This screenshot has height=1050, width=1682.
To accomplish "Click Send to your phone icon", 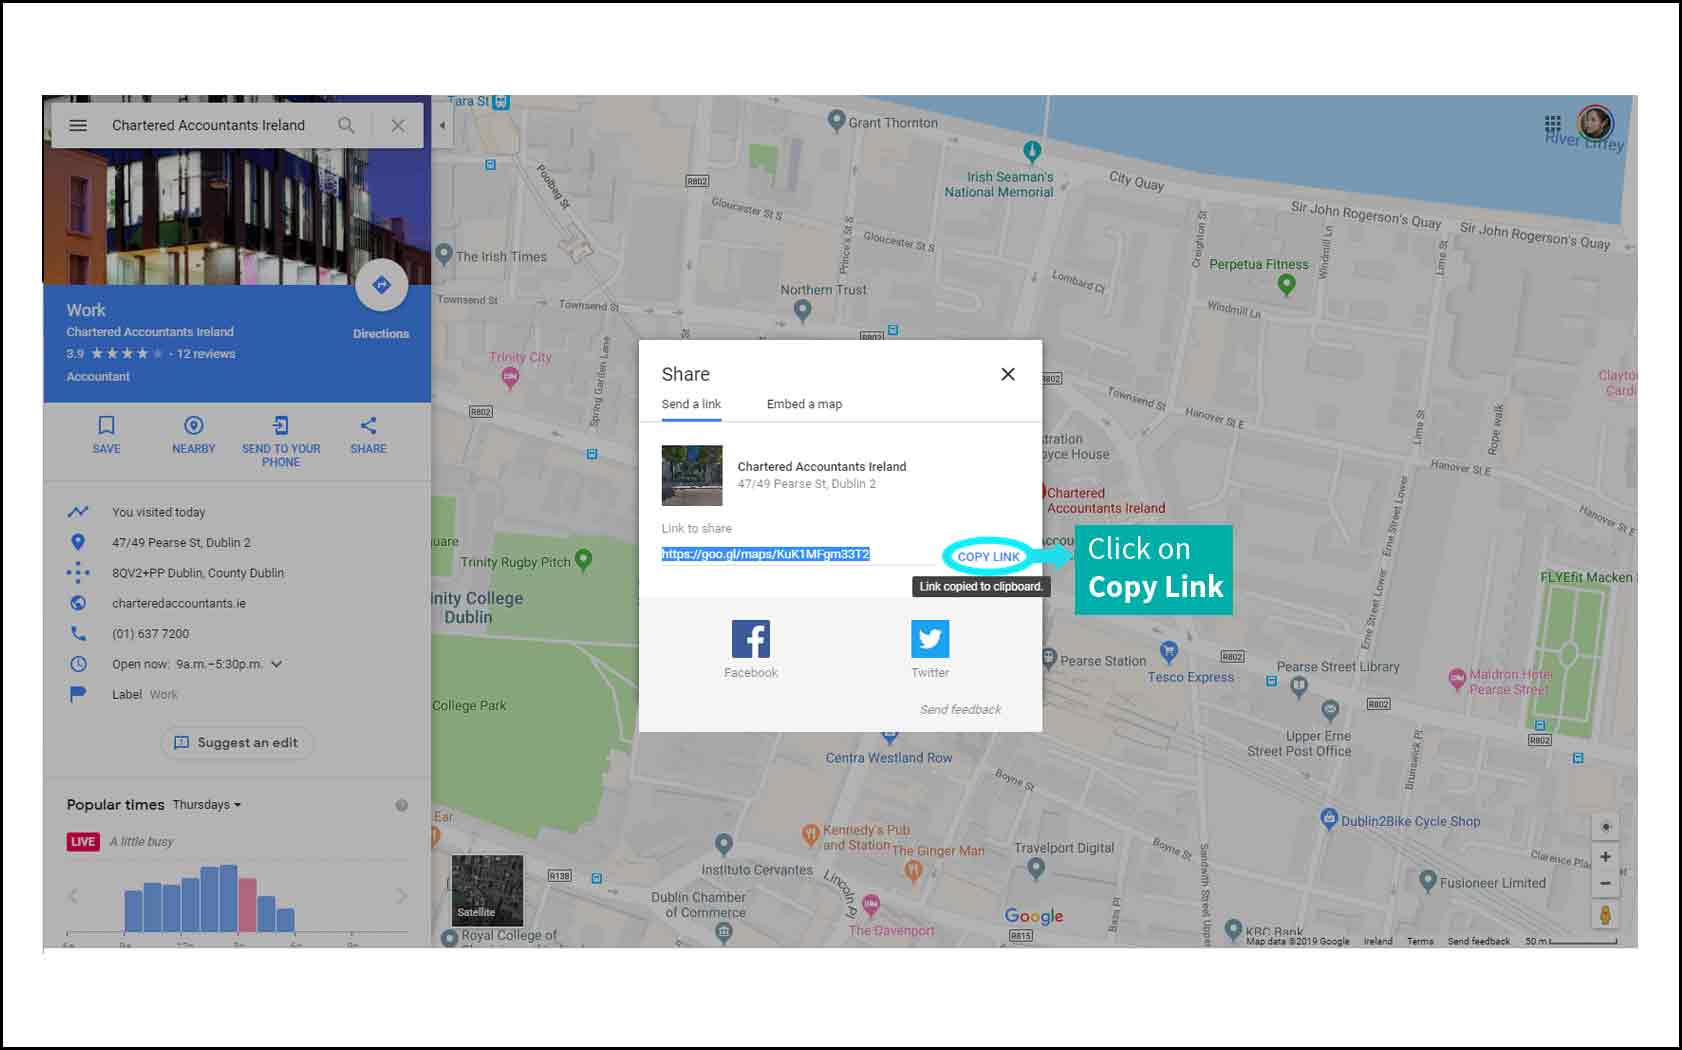I will point(281,426).
